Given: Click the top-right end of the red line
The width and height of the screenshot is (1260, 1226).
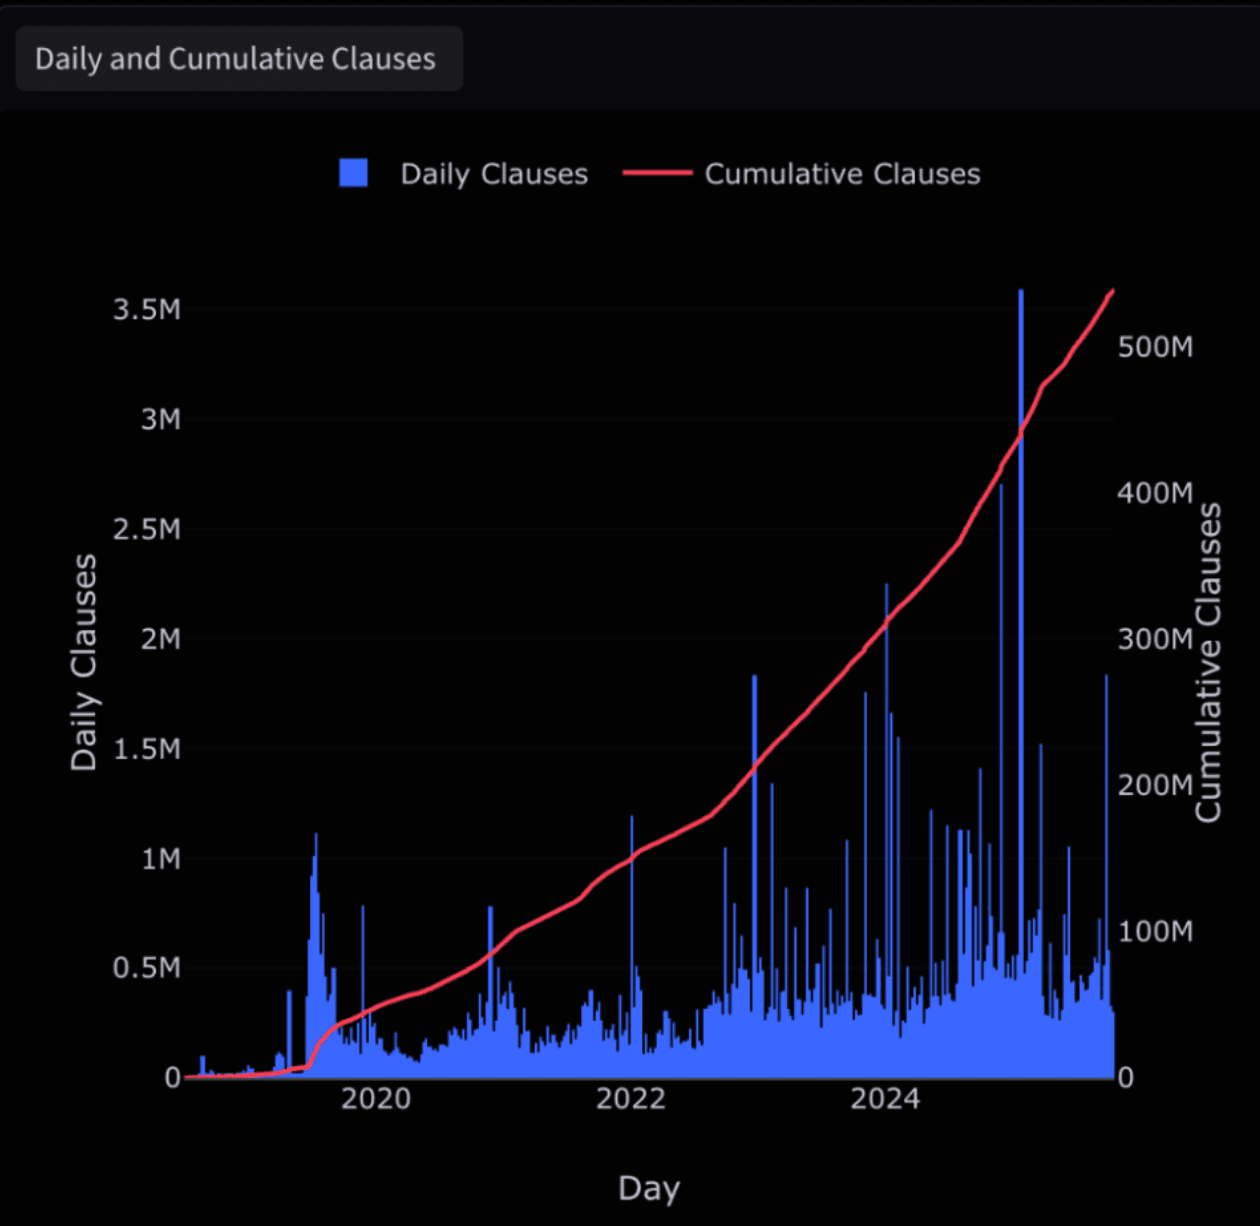Looking at the screenshot, I should pyautogui.click(x=1113, y=291).
